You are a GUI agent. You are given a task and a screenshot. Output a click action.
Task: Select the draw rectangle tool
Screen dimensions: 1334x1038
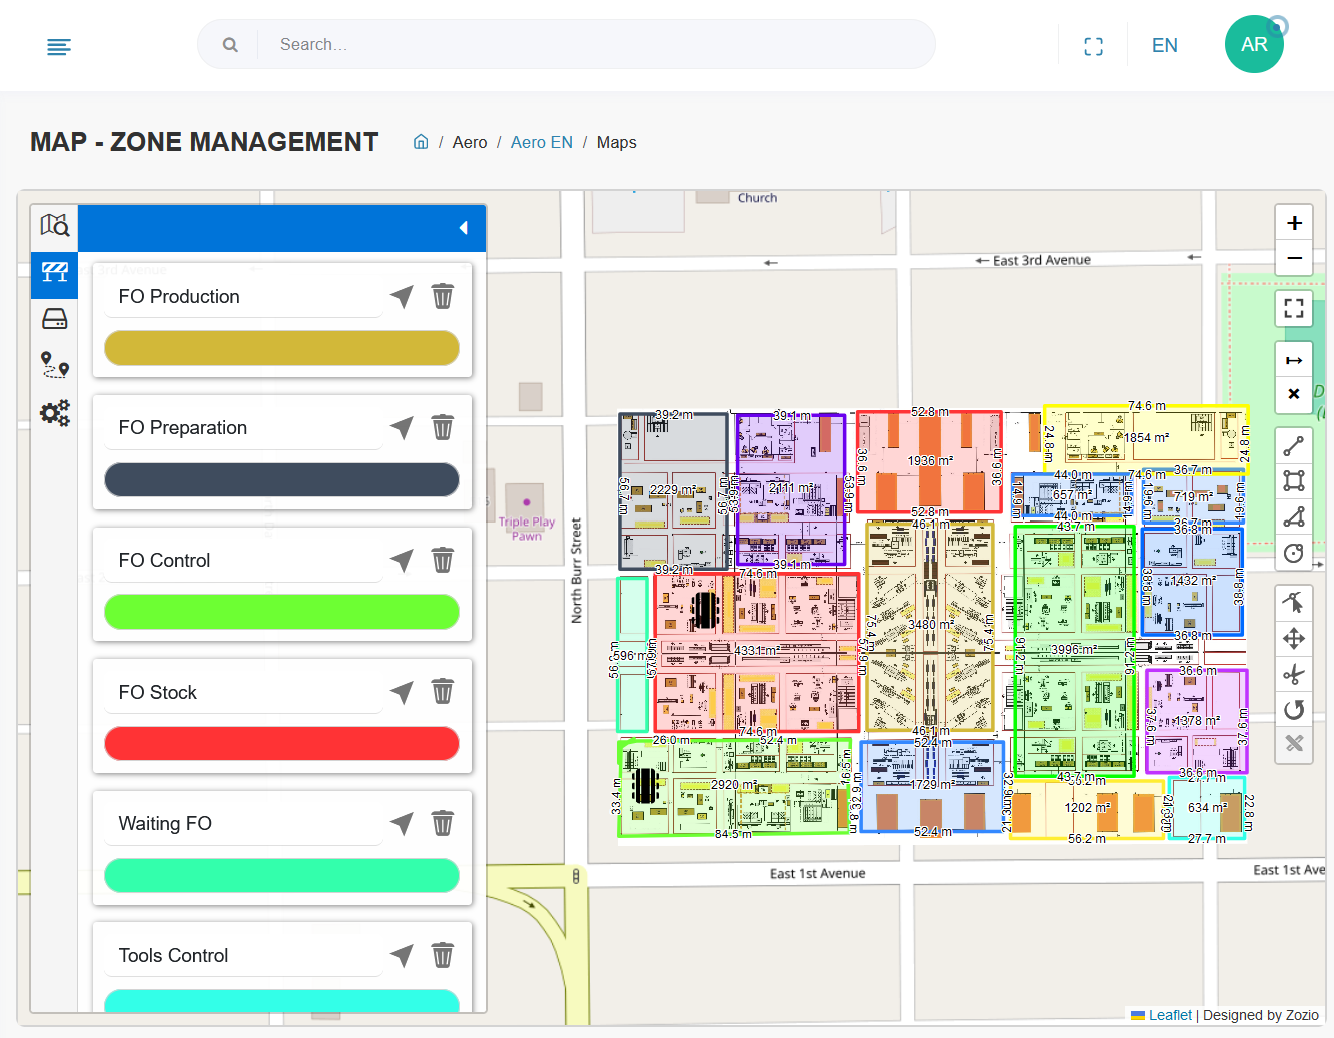[x=1294, y=481]
